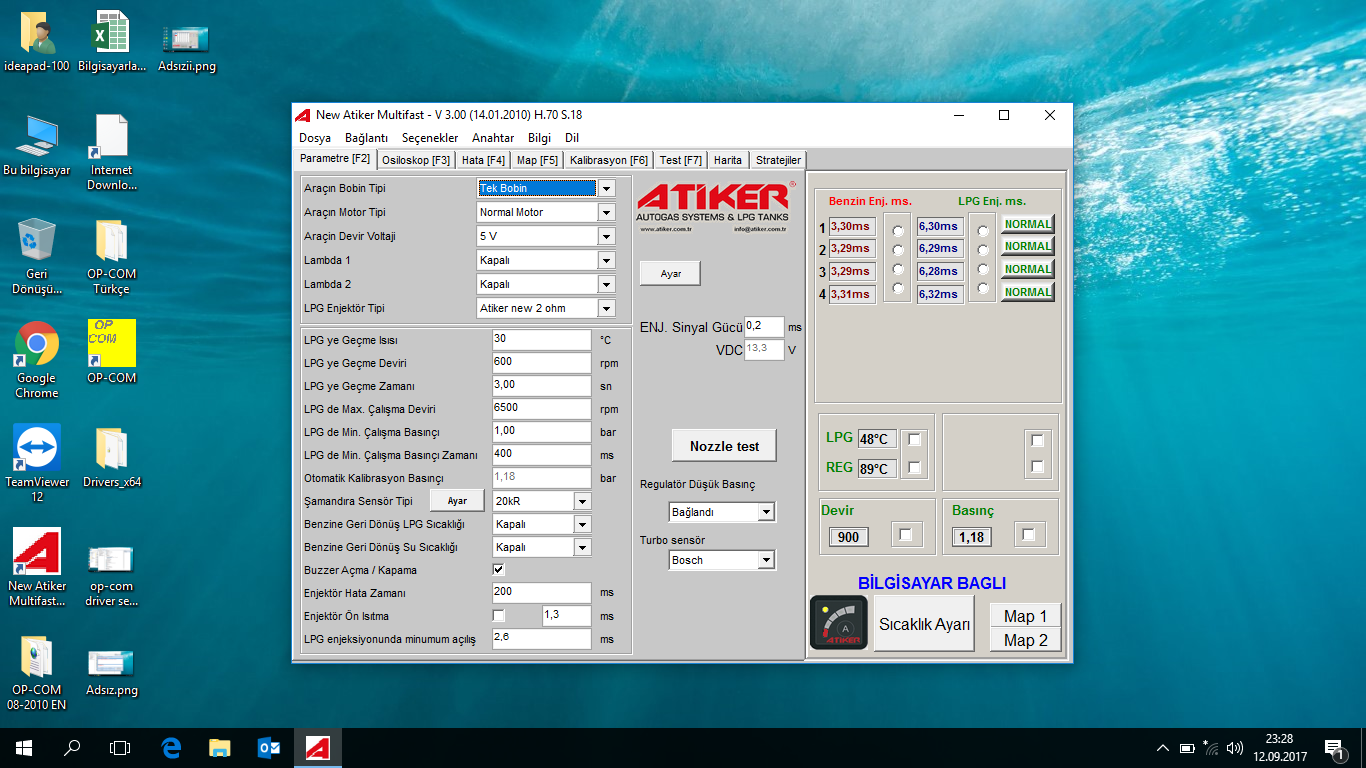Screen dimensions: 1366x768
Task: Click the Nozzle test button
Action: 724,446
